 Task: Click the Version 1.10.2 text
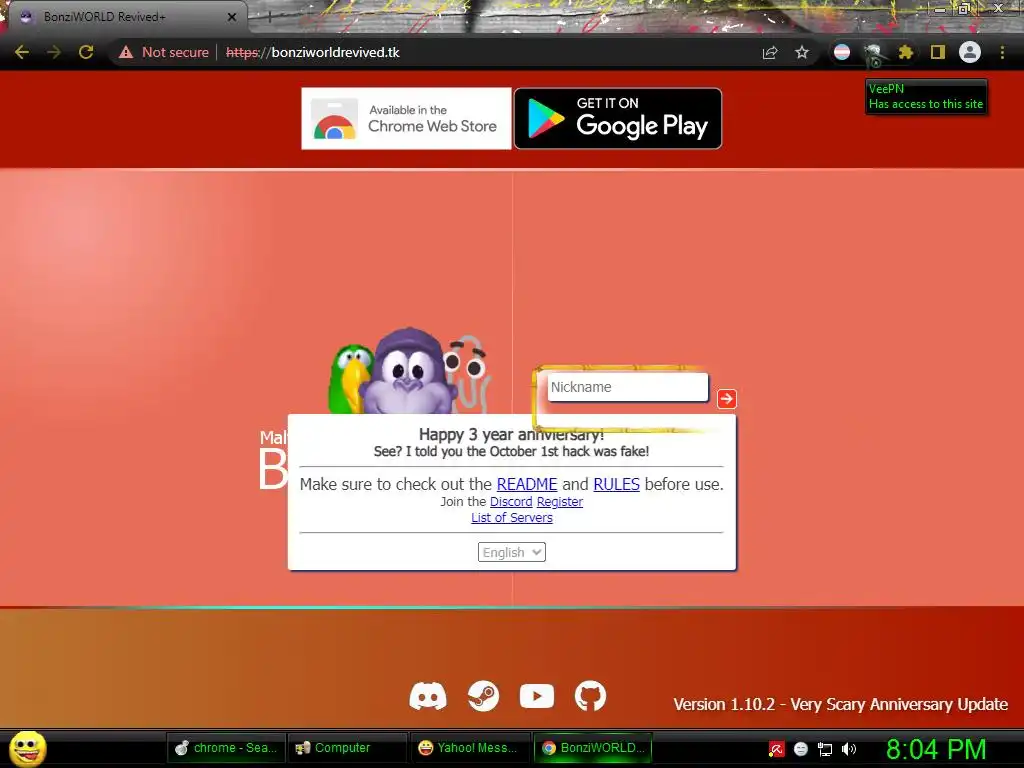[840, 705]
